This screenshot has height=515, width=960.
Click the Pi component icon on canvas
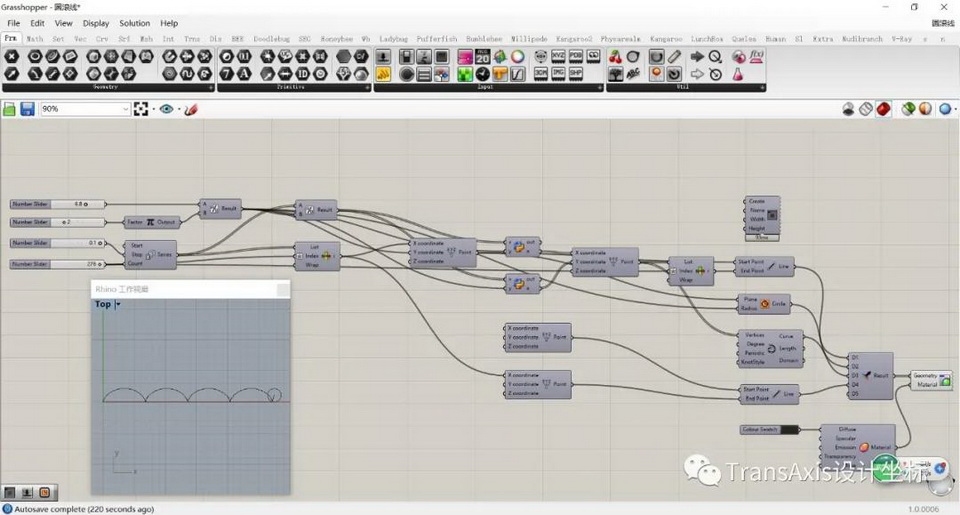[150, 222]
